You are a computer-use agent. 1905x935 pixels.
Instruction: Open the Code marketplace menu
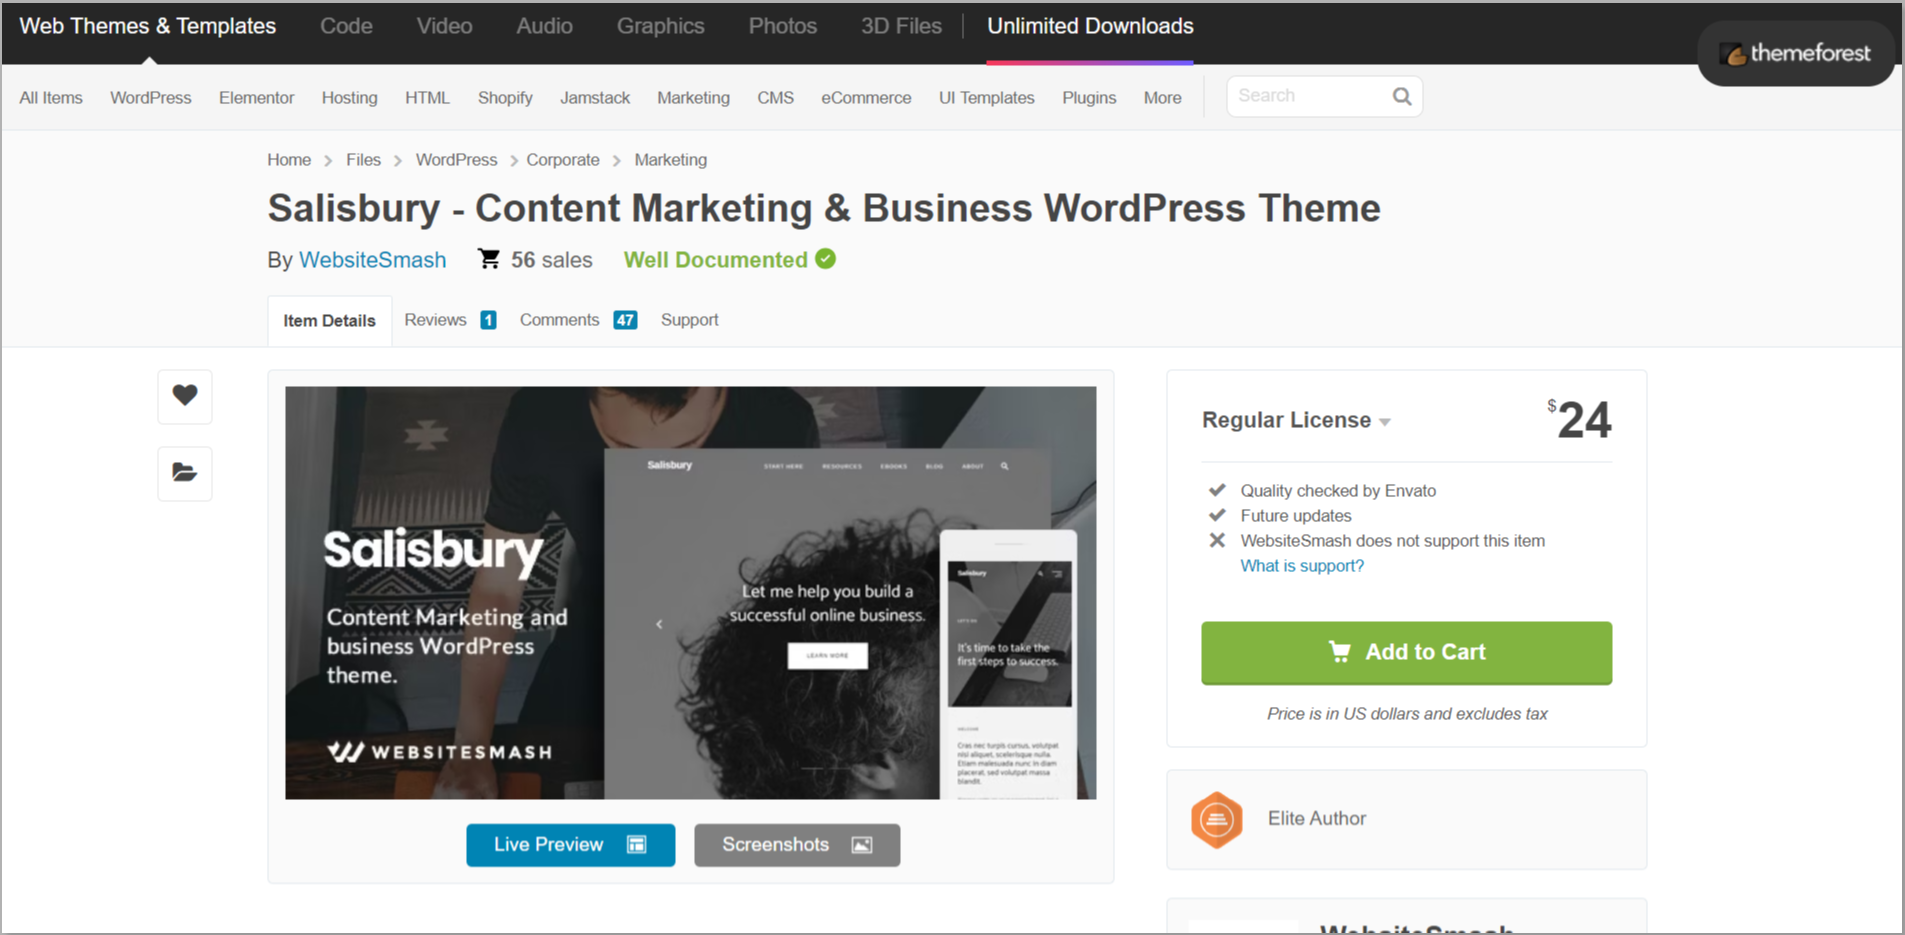coord(346,26)
